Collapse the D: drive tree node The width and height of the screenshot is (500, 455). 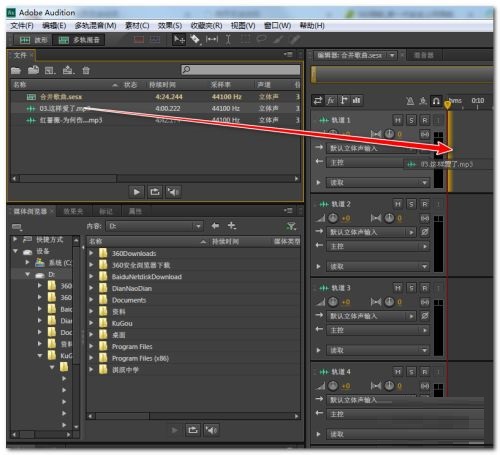pos(27,274)
